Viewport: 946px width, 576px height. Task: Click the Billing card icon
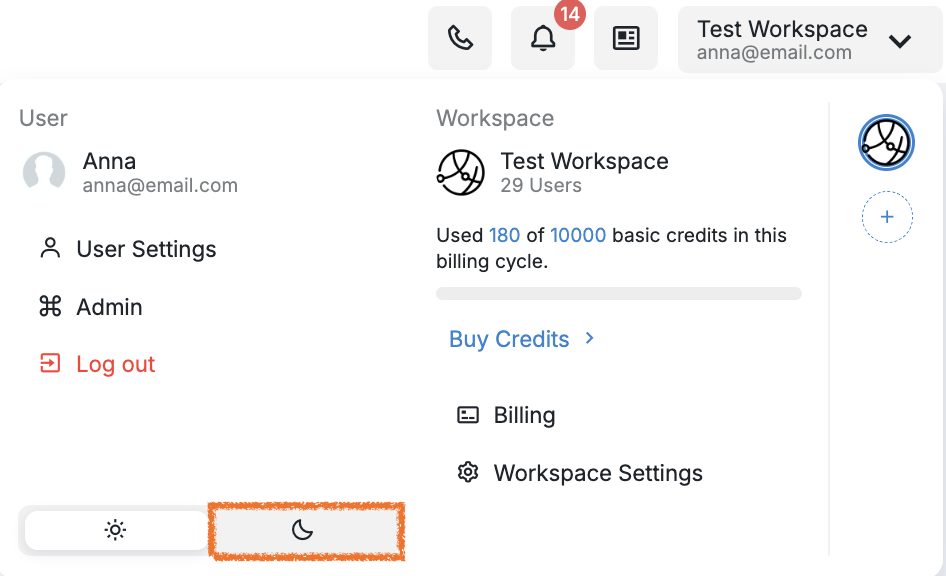tap(468, 415)
